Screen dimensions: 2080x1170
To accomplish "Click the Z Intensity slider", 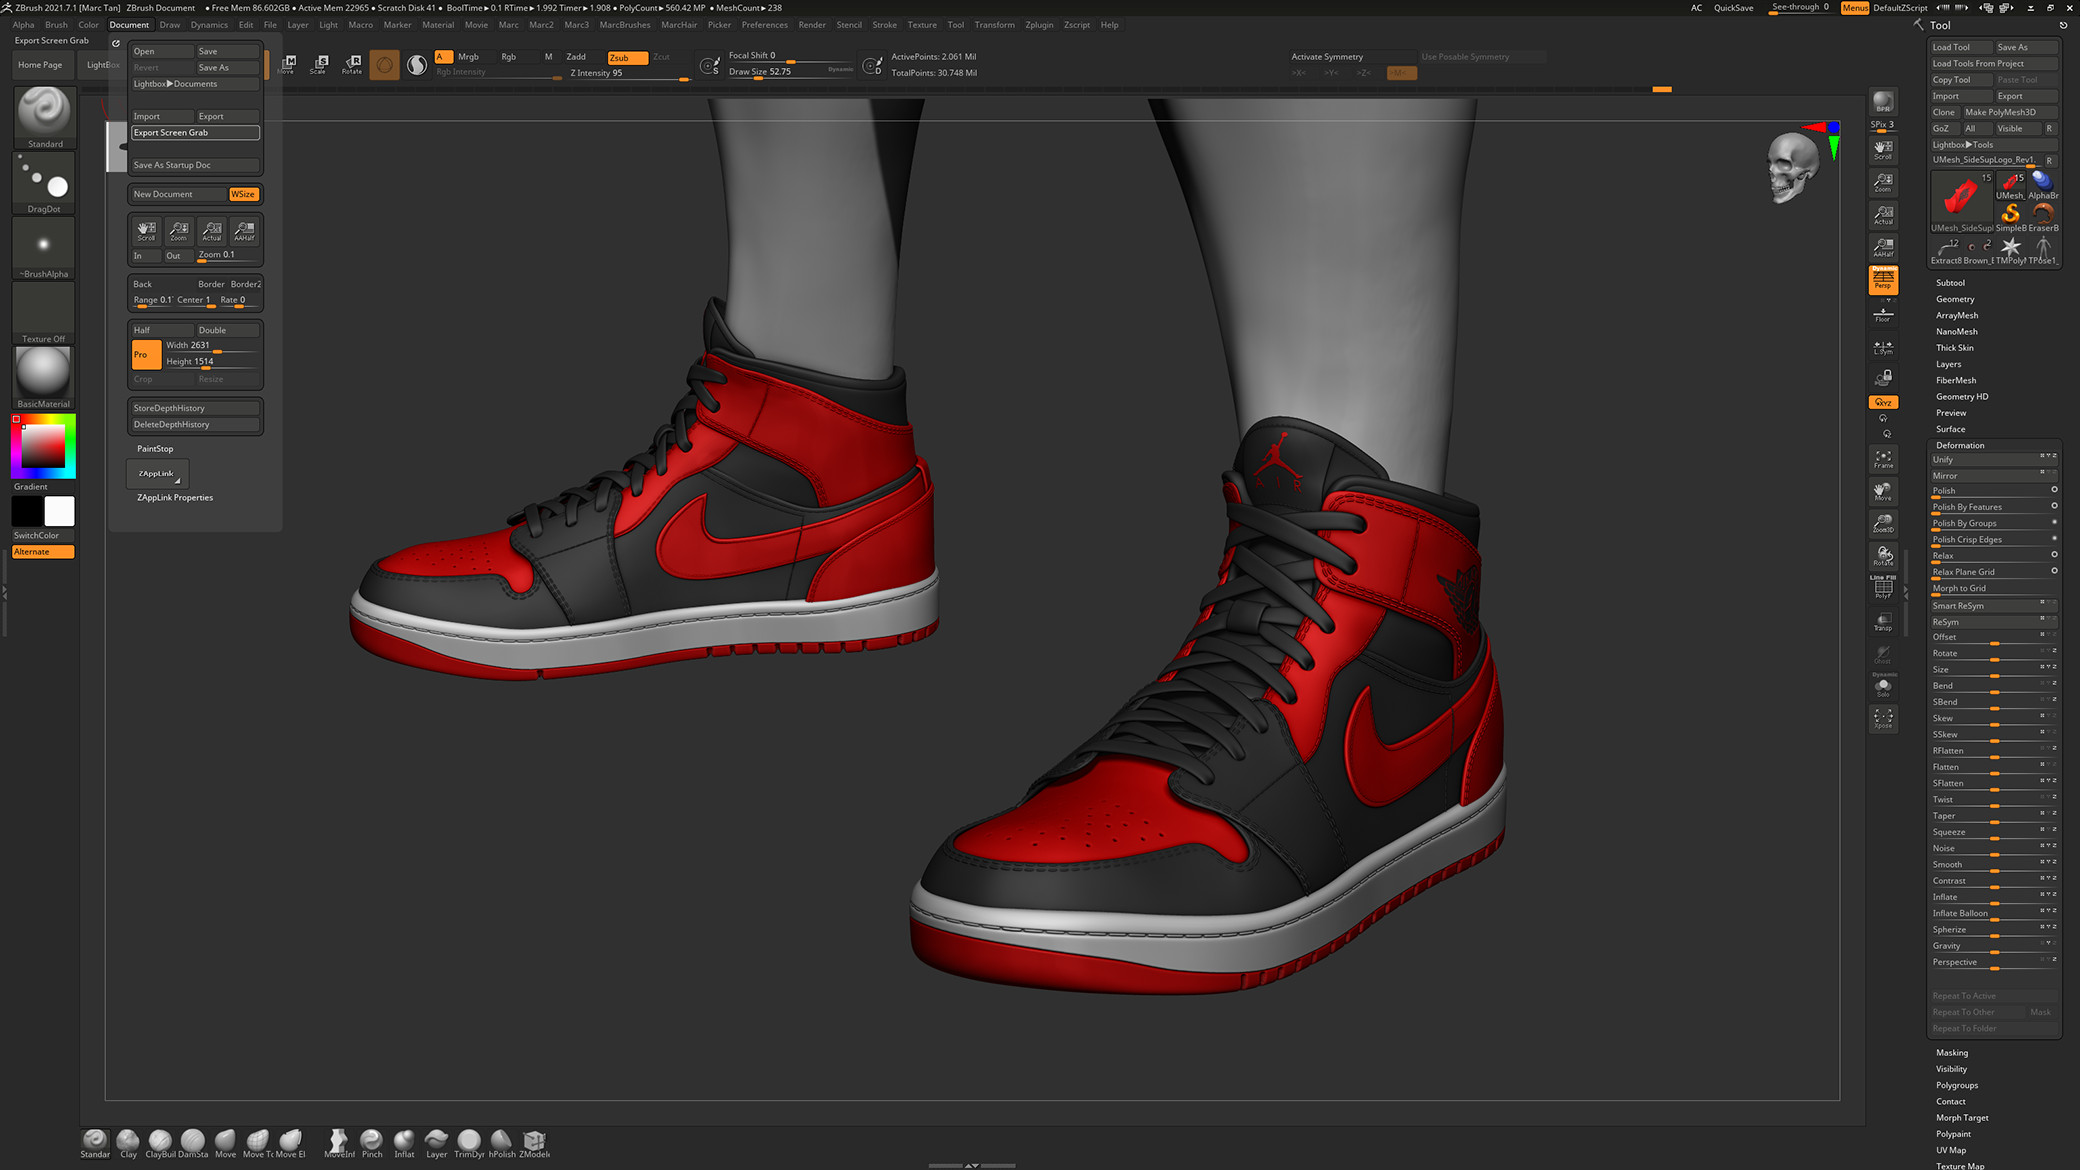I will [x=629, y=73].
